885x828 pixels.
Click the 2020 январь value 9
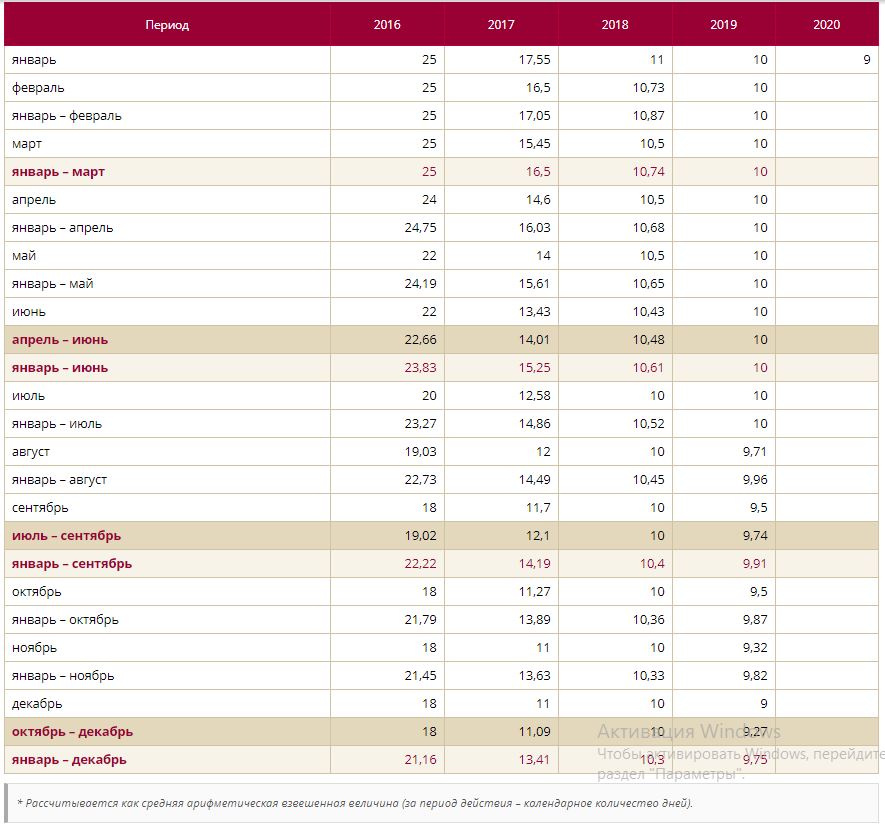[x=866, y=60]
